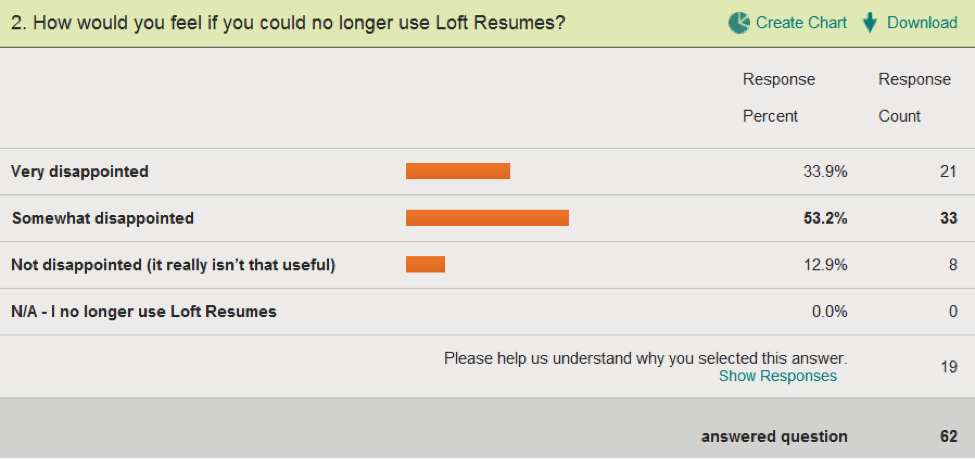Viewport: 975px width, 459px height.
Task: Select the Not disappointed orange bar
Action: coord(425,264)
